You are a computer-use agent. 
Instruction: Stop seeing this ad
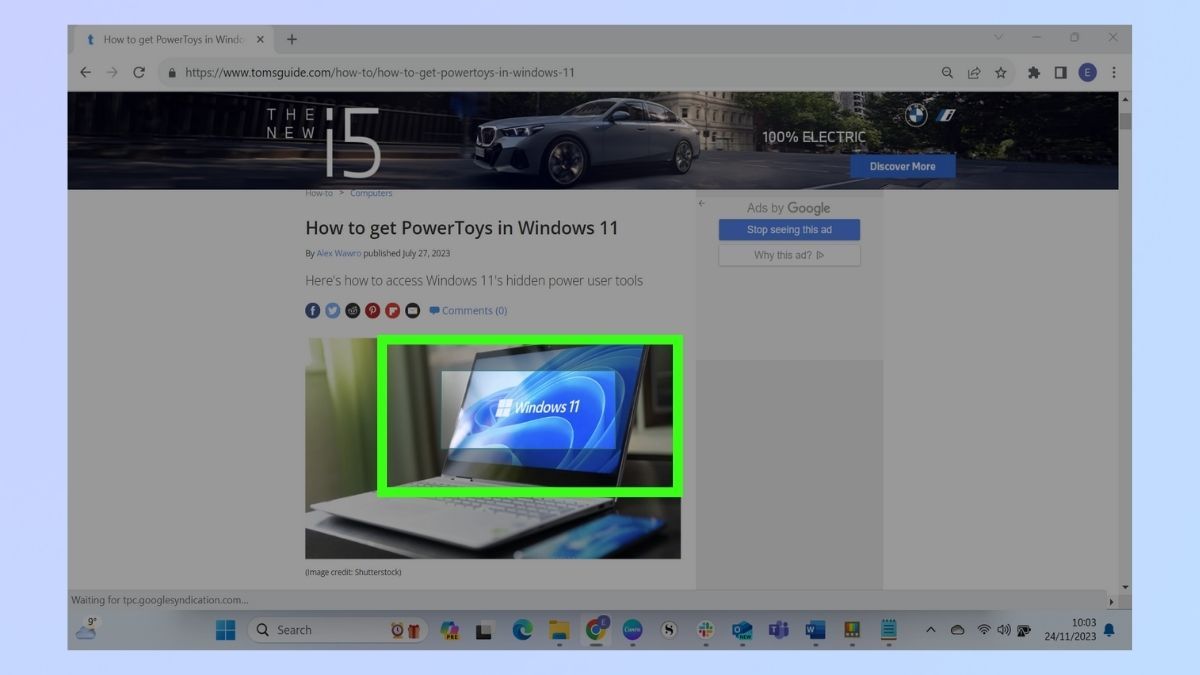click(x=788, y=229)
